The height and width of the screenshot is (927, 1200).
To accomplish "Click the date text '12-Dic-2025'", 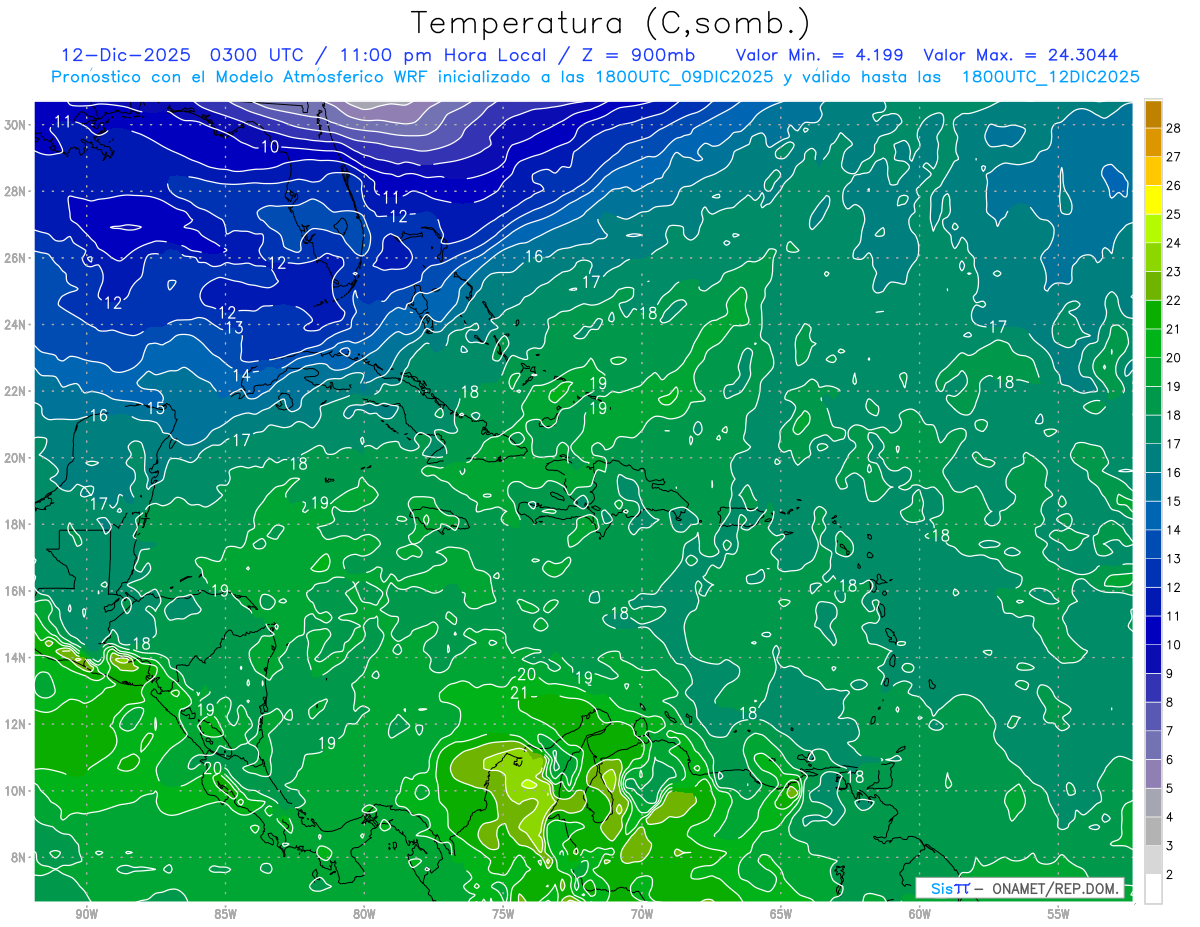I will click(127, 55).
